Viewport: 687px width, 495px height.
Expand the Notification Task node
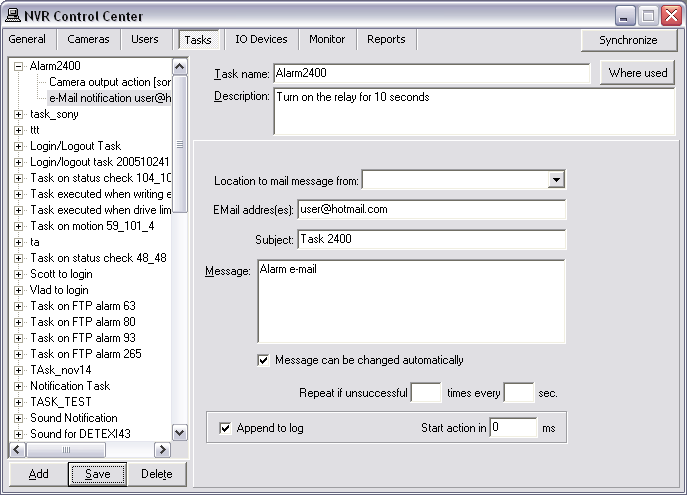click(x=18, y=386)
